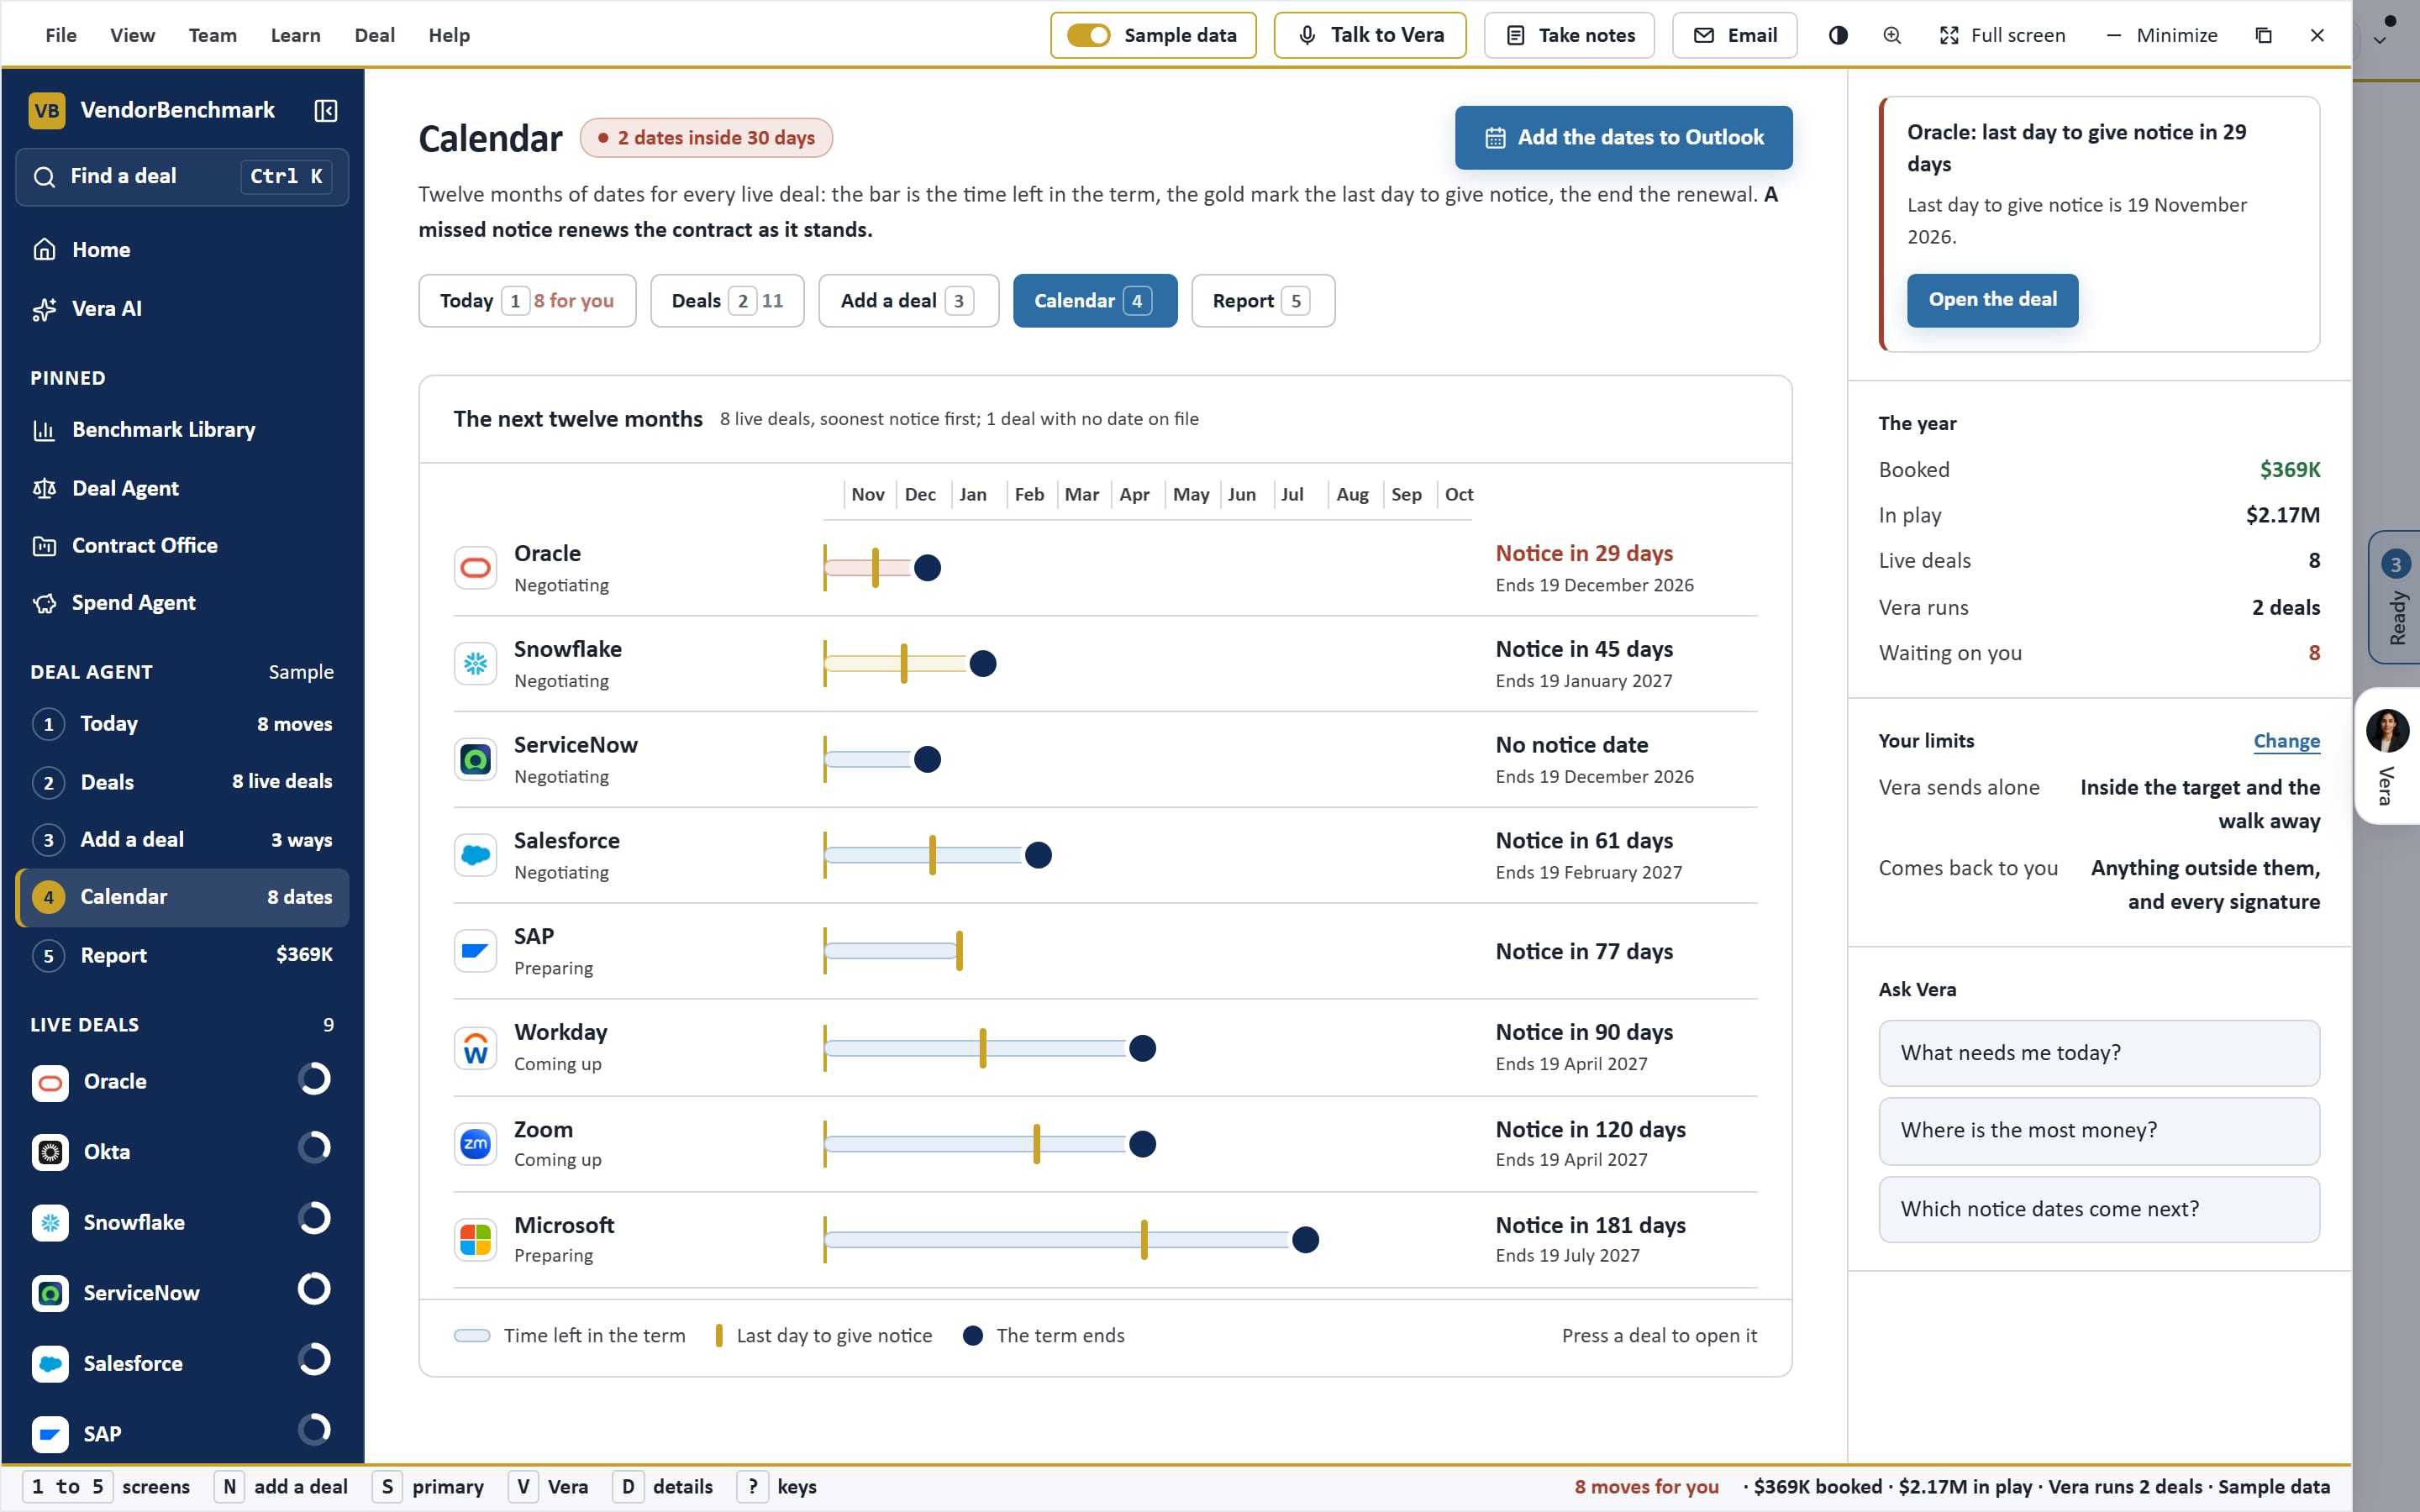Open pinned Deal Agent
This screenshot has width=2420, height=1512.
tap(182, 488)
